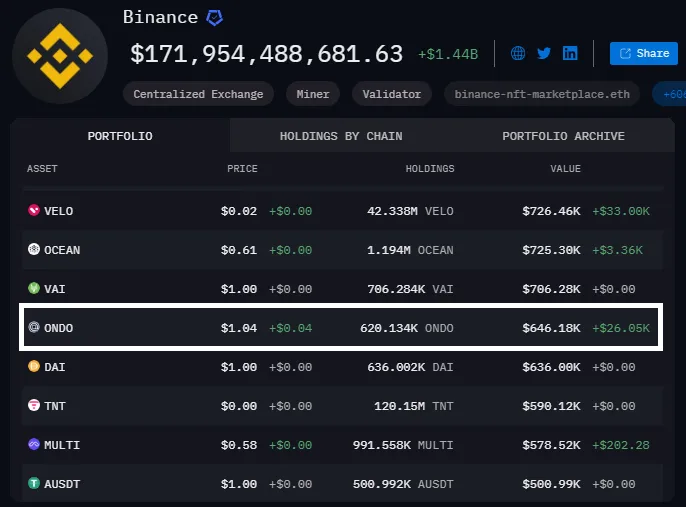The width and height of the screenshot is (686, 507).
Task: Select the Centralized Exchange tag
Action: point(198,94)
